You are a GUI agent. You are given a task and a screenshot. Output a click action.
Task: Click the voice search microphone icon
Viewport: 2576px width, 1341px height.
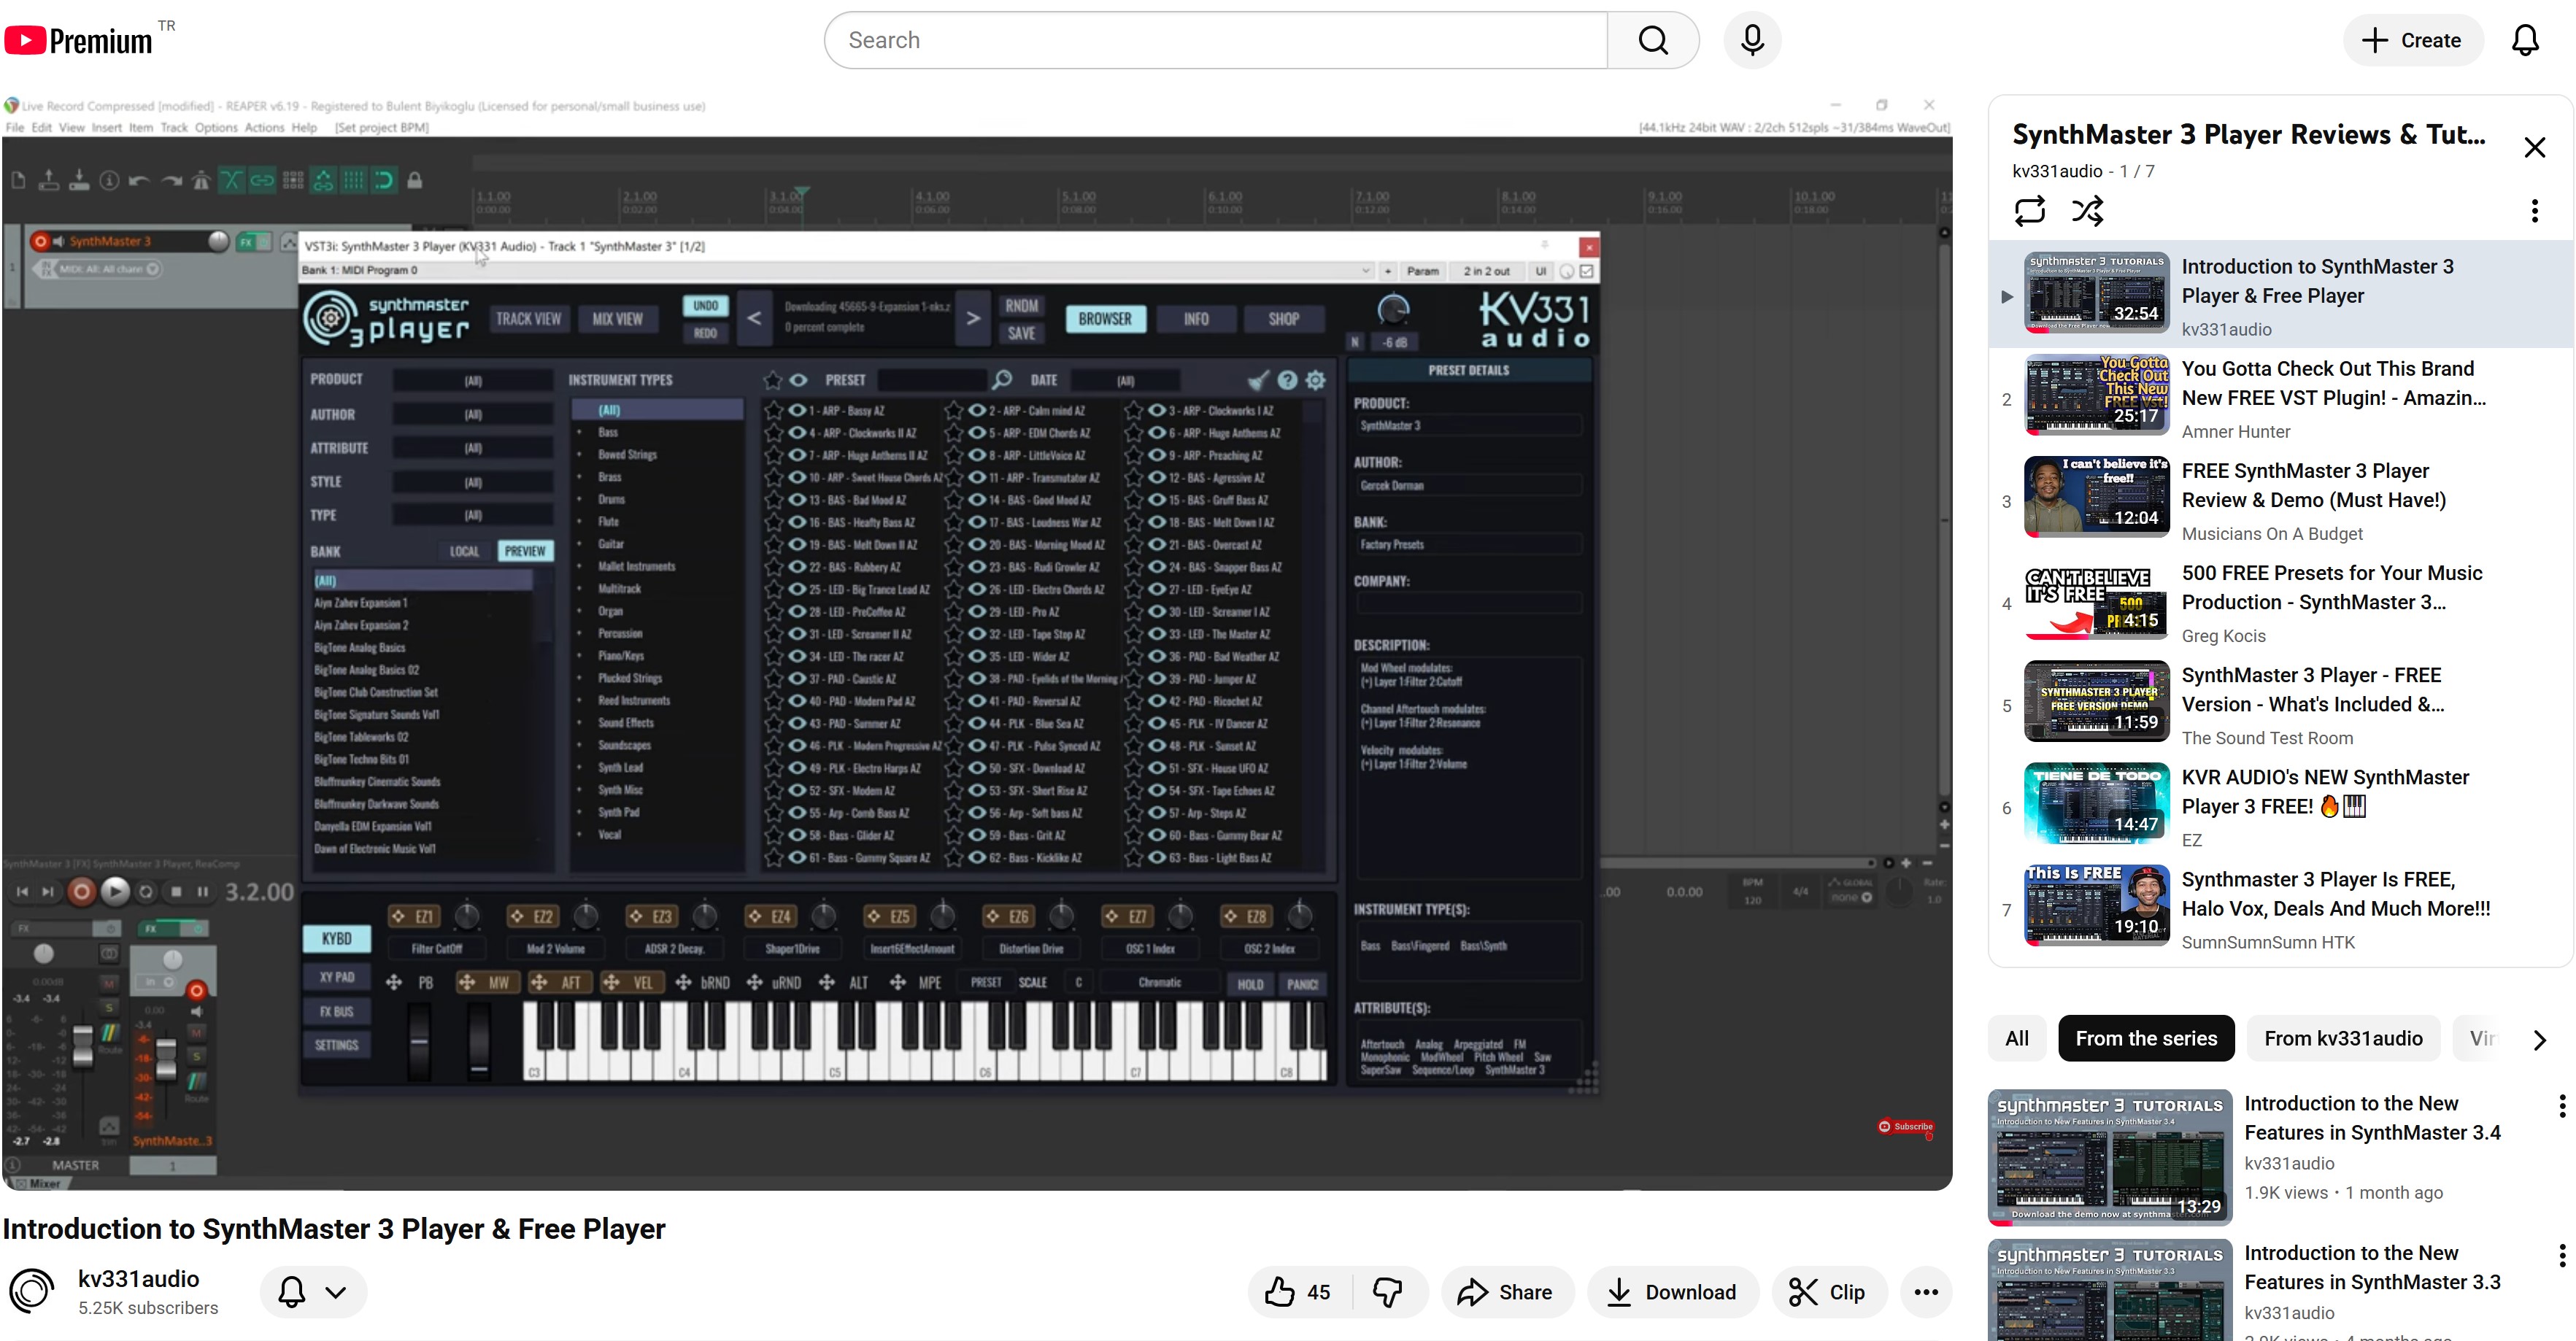pos(1752,40)
